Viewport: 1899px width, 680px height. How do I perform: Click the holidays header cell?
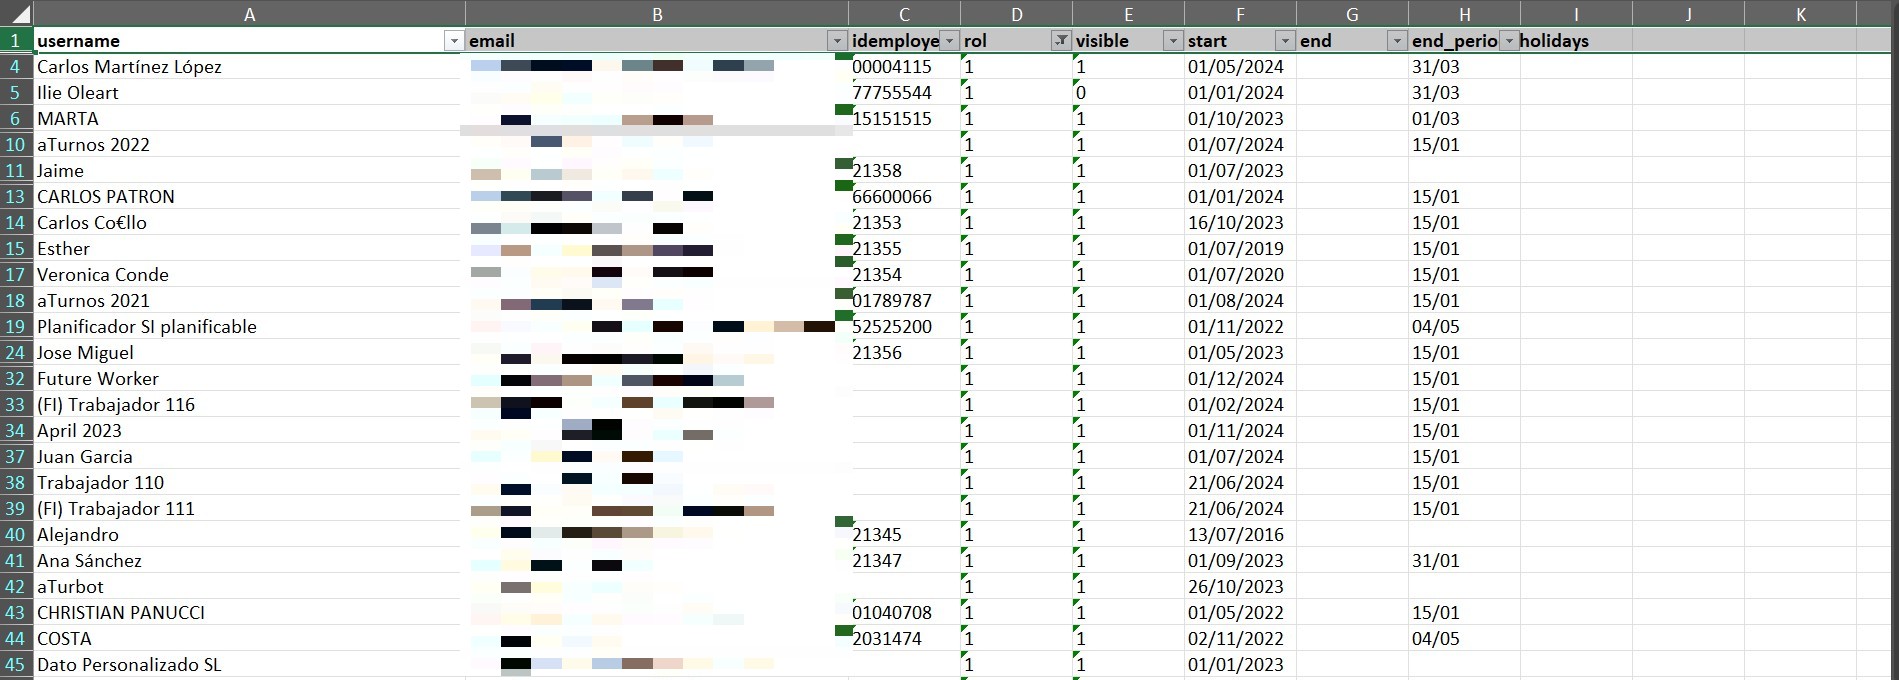pyautogui.click(x=1575, y=41)
